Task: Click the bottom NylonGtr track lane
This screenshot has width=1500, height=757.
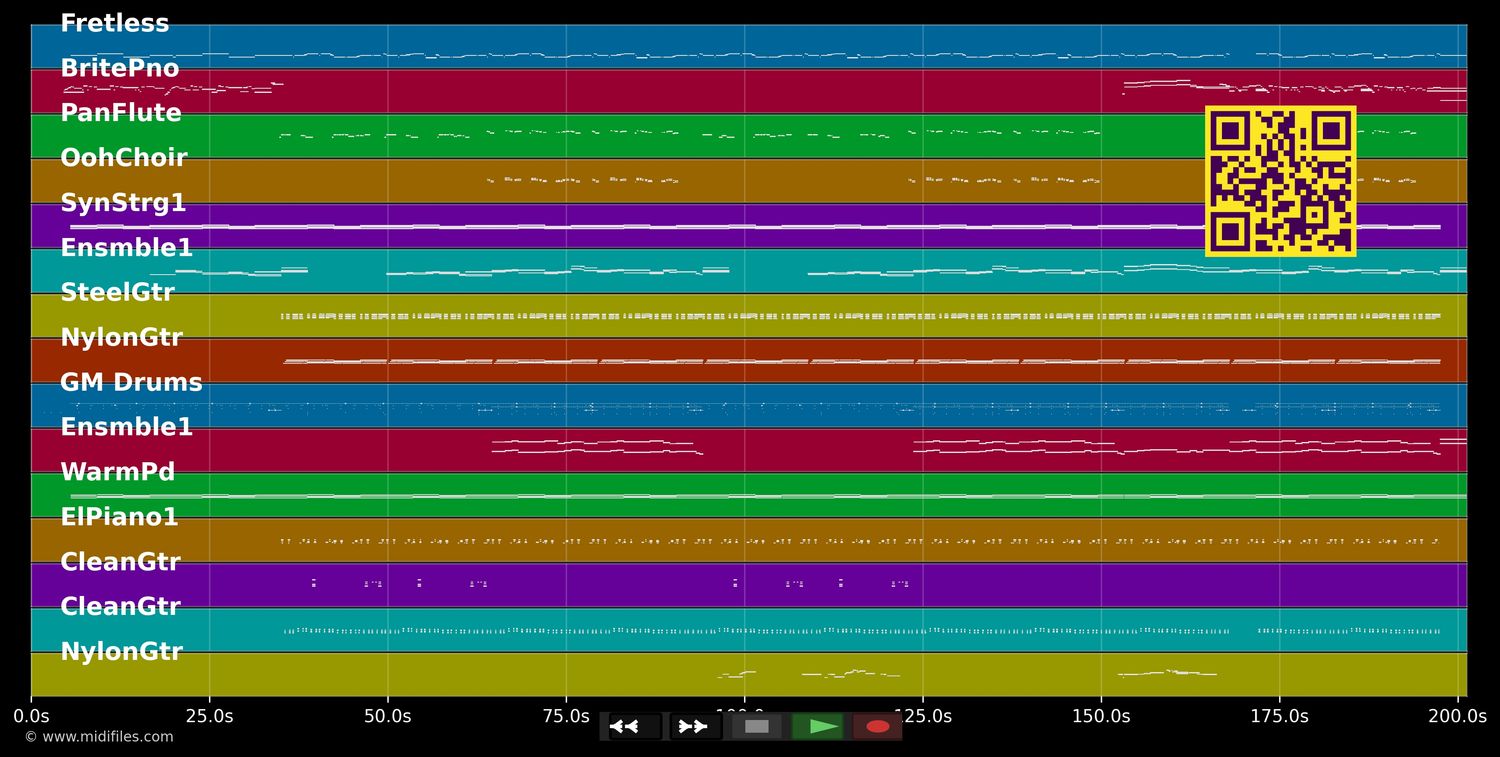Action: 749,675
